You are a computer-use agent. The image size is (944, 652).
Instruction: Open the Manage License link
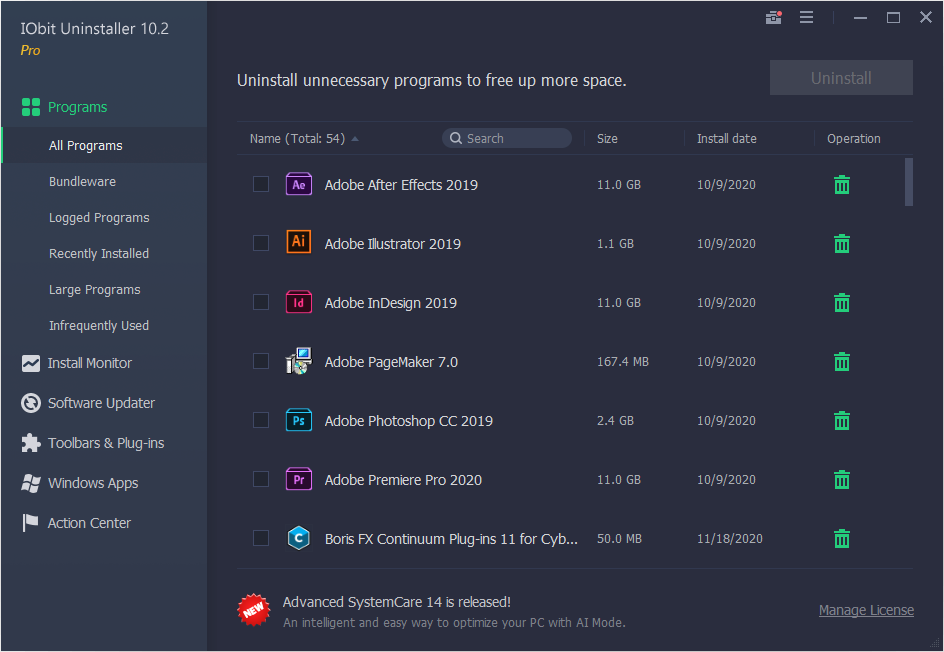(x=866, y=610)
